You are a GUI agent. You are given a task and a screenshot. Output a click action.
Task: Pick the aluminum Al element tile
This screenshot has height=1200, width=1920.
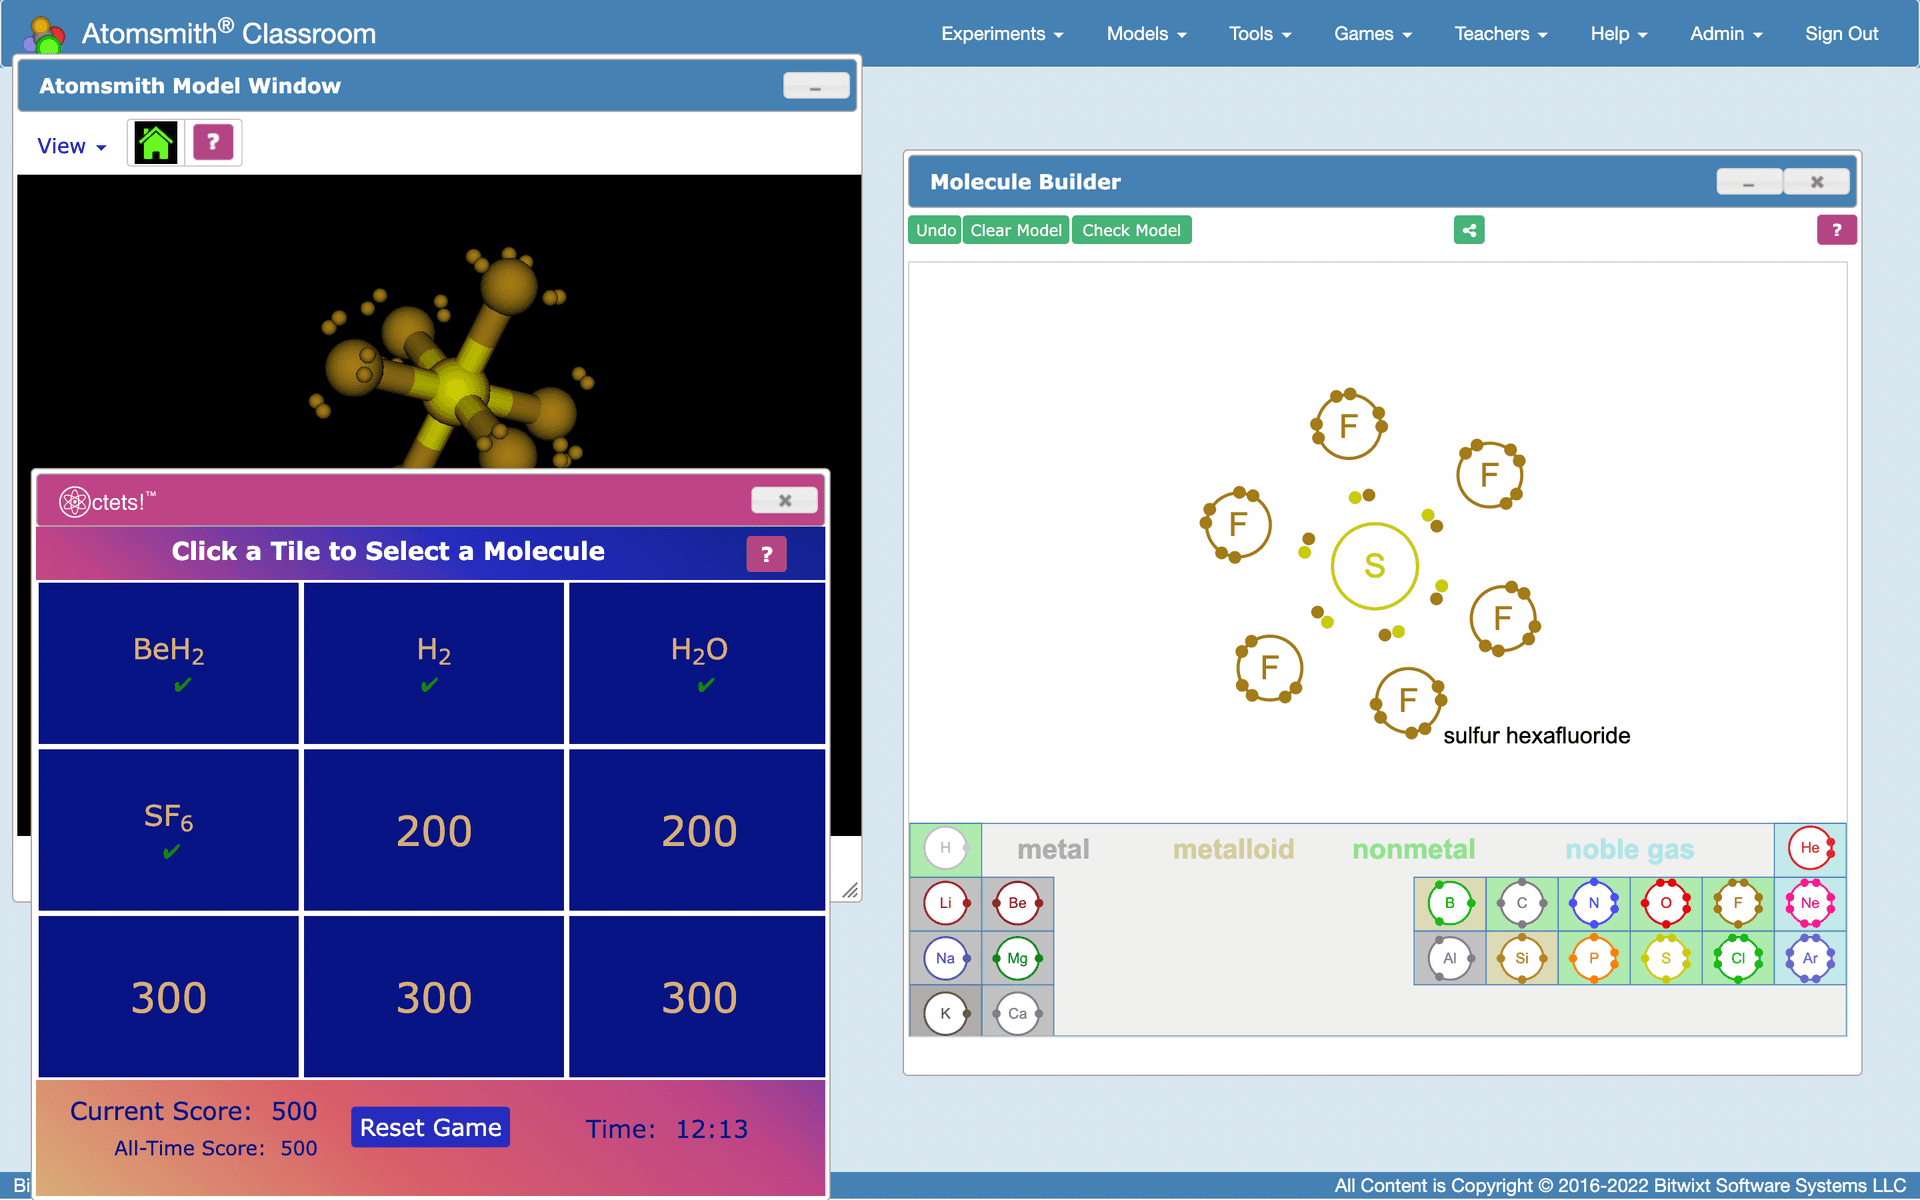pos(1450,958)
